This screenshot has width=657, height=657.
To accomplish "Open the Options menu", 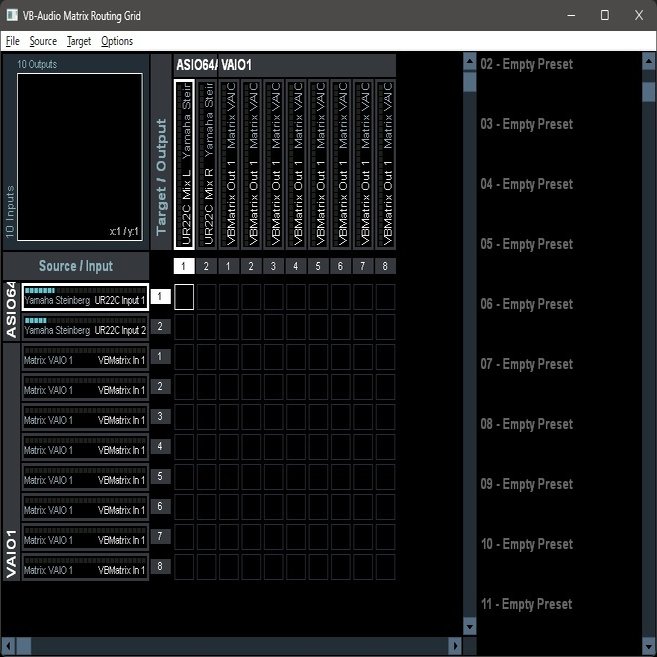I will [117, 41].
